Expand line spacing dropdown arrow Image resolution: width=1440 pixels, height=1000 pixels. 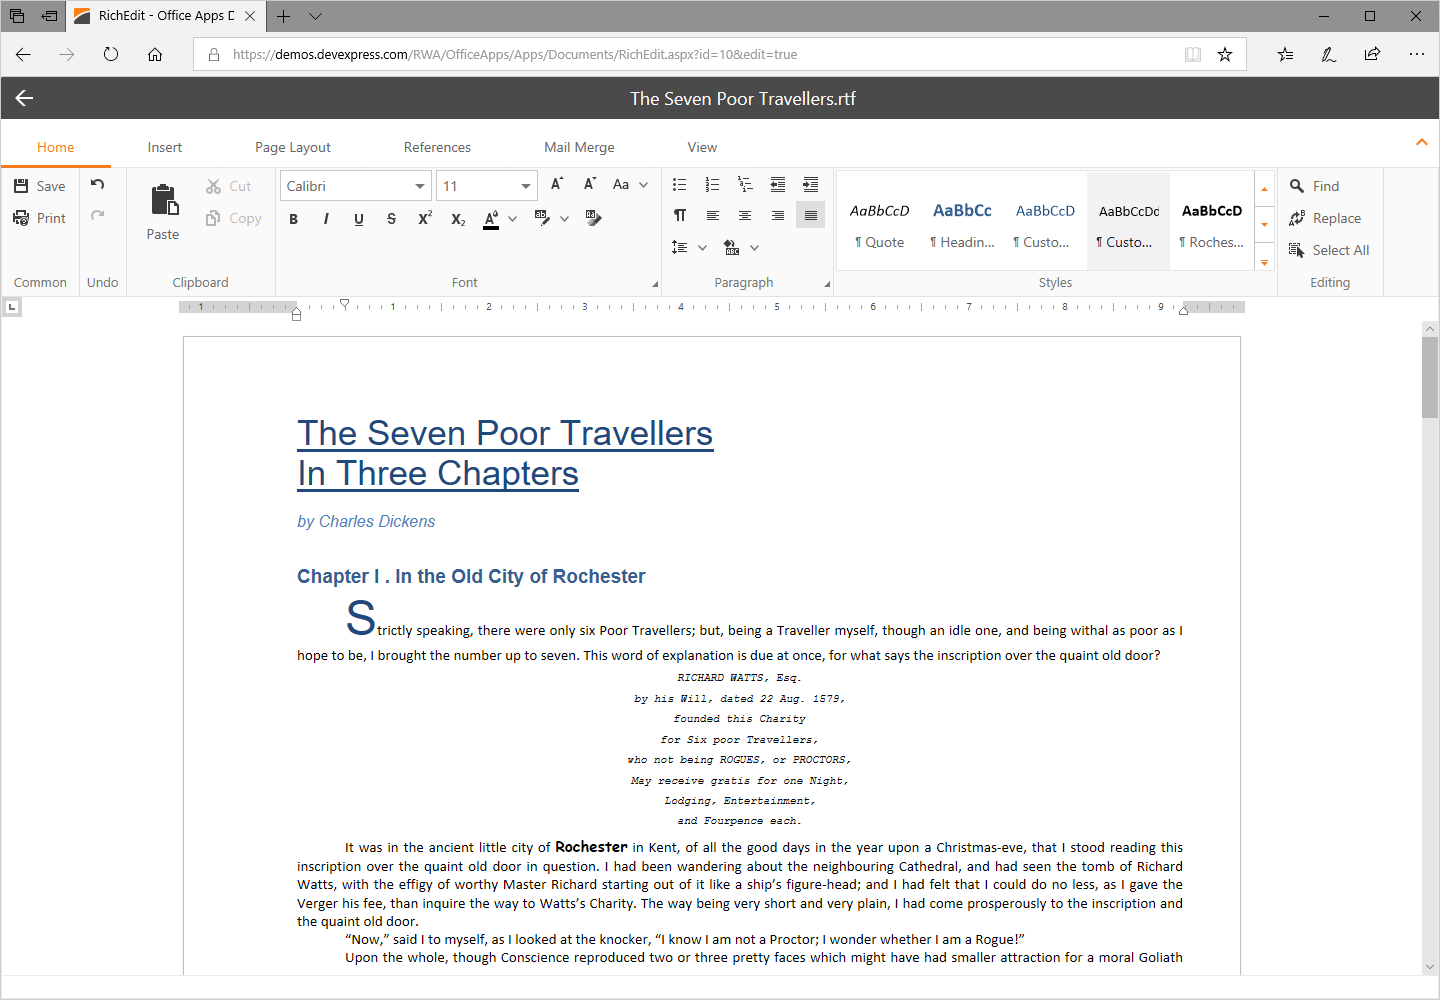tap(702, 247)
